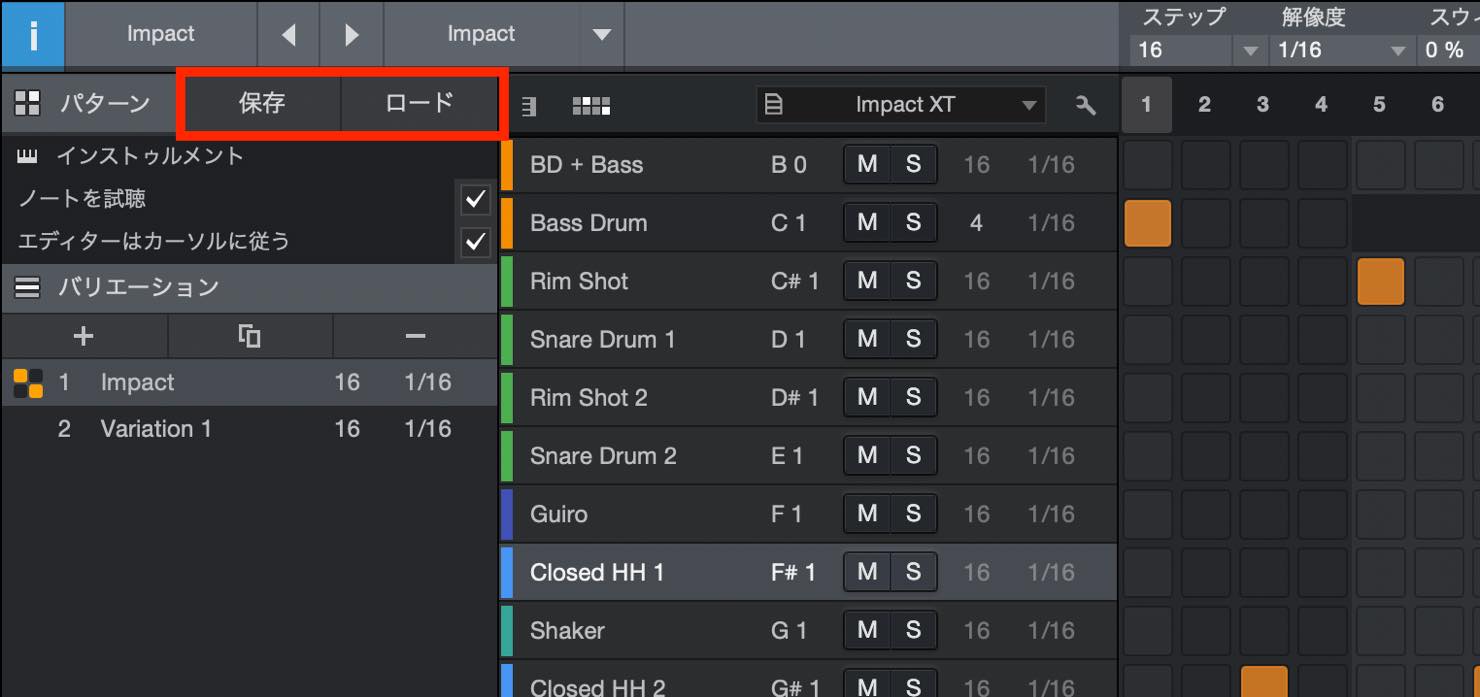Click step column header 1
Image resolution: width=1480 pixels, height=697 pixels.
coord(1146,105)
